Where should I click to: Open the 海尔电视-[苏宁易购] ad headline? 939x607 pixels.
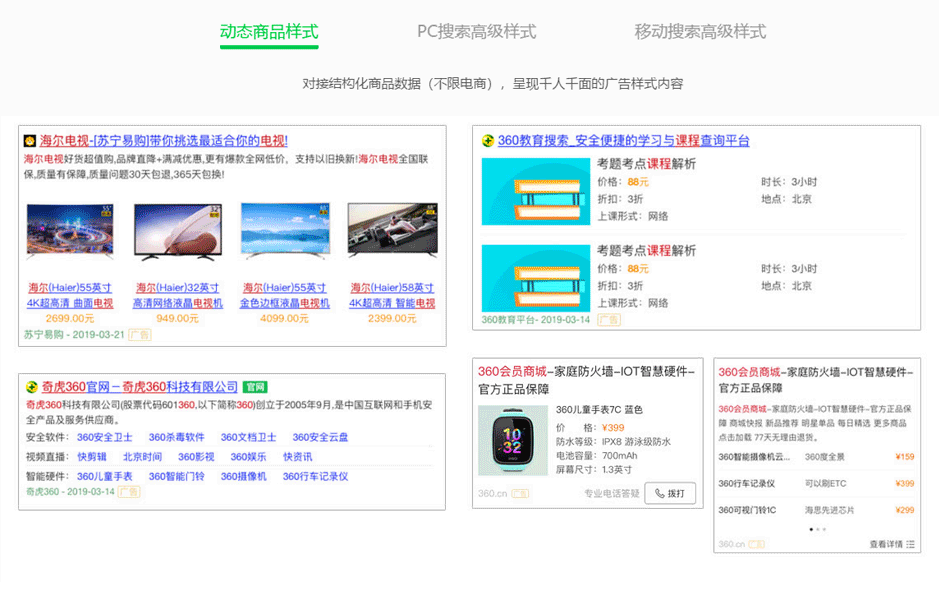pos(163,141)
